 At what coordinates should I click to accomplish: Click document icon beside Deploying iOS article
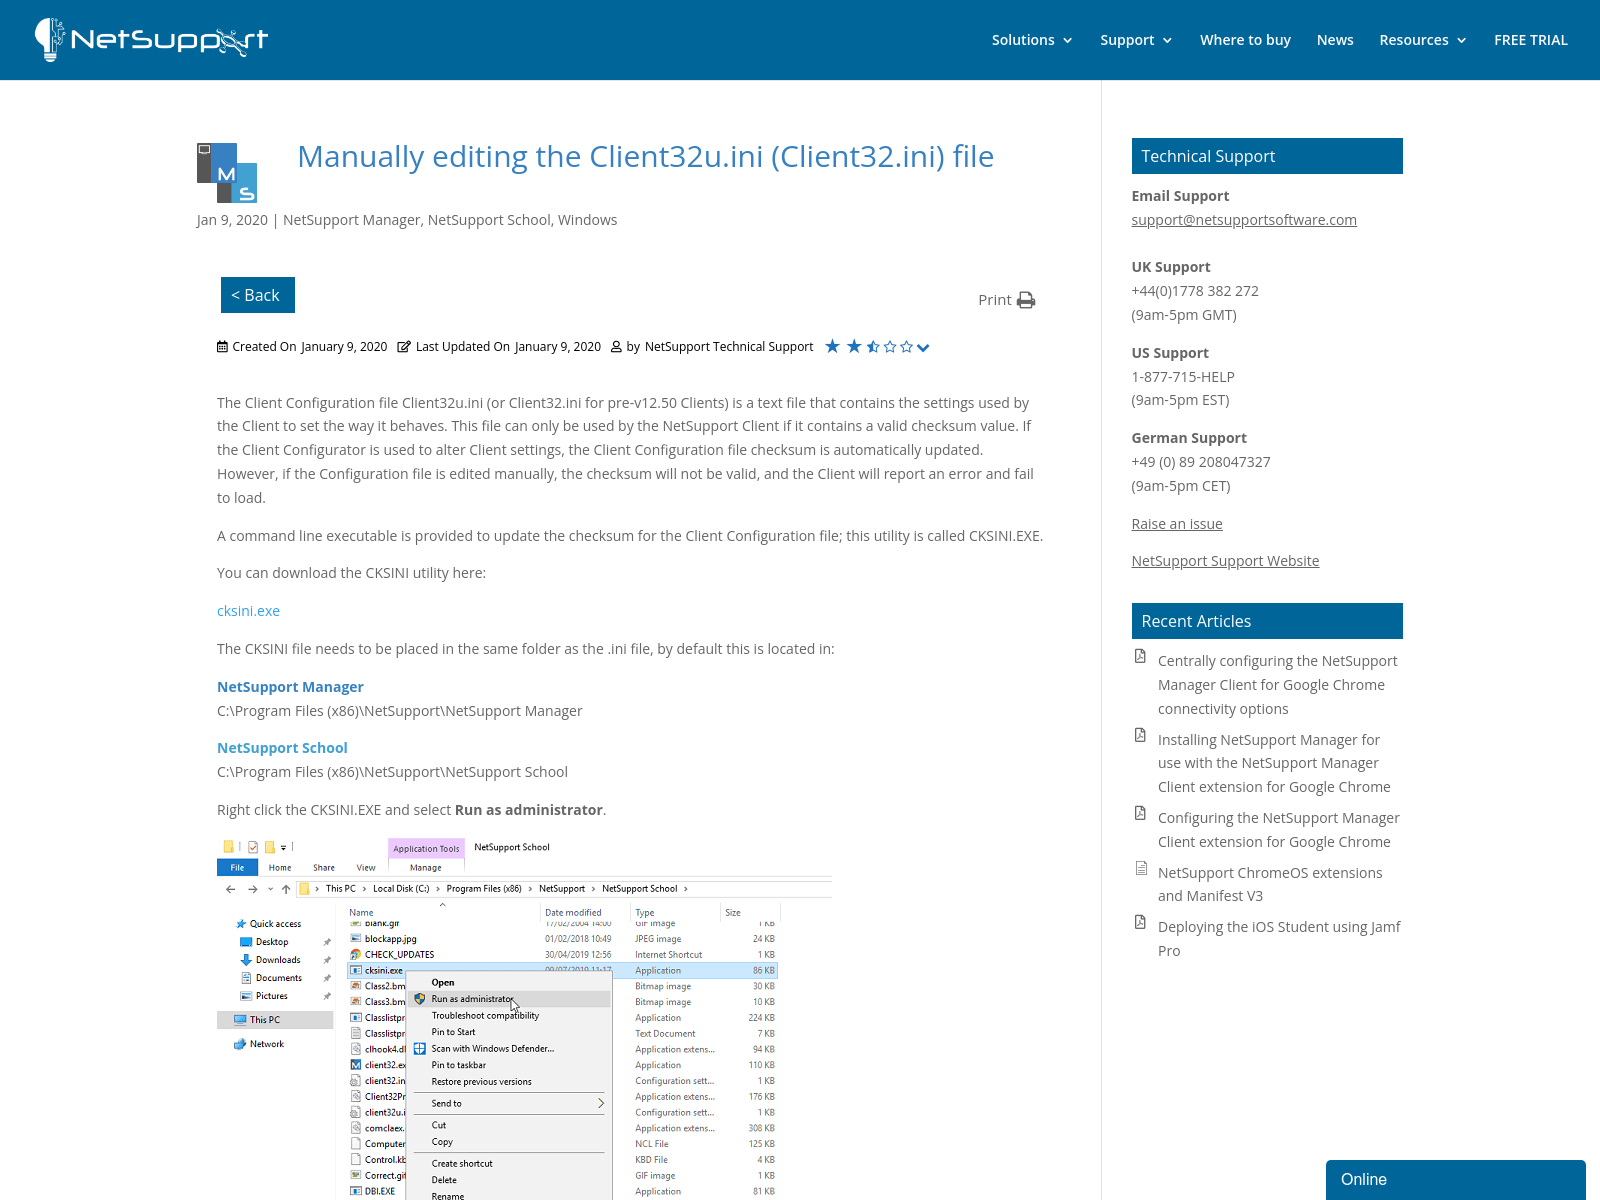coord(1140,922)
